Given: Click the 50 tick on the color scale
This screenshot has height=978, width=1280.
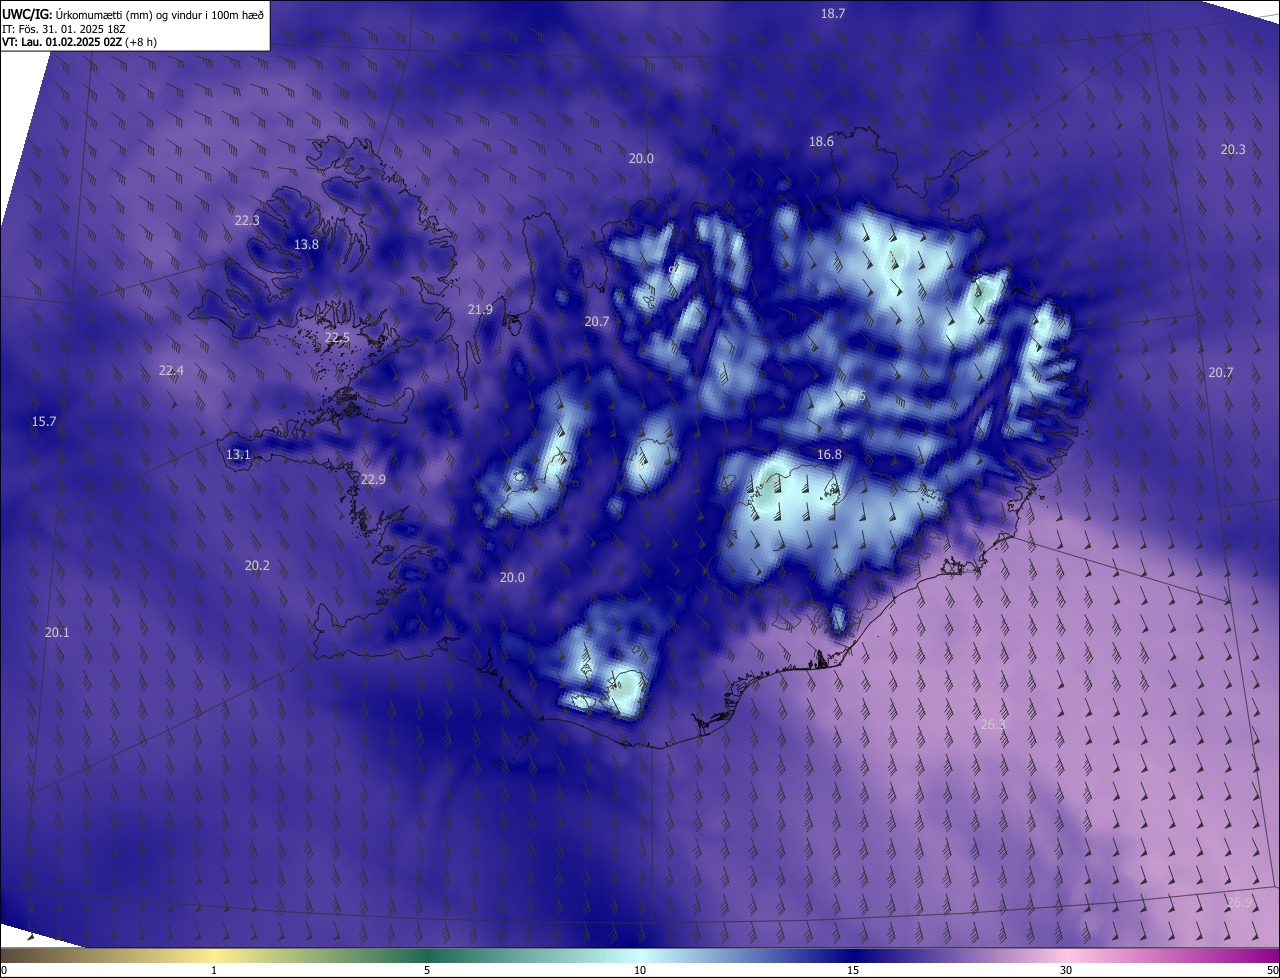Looking at the screenshot, I should 1272,971.
